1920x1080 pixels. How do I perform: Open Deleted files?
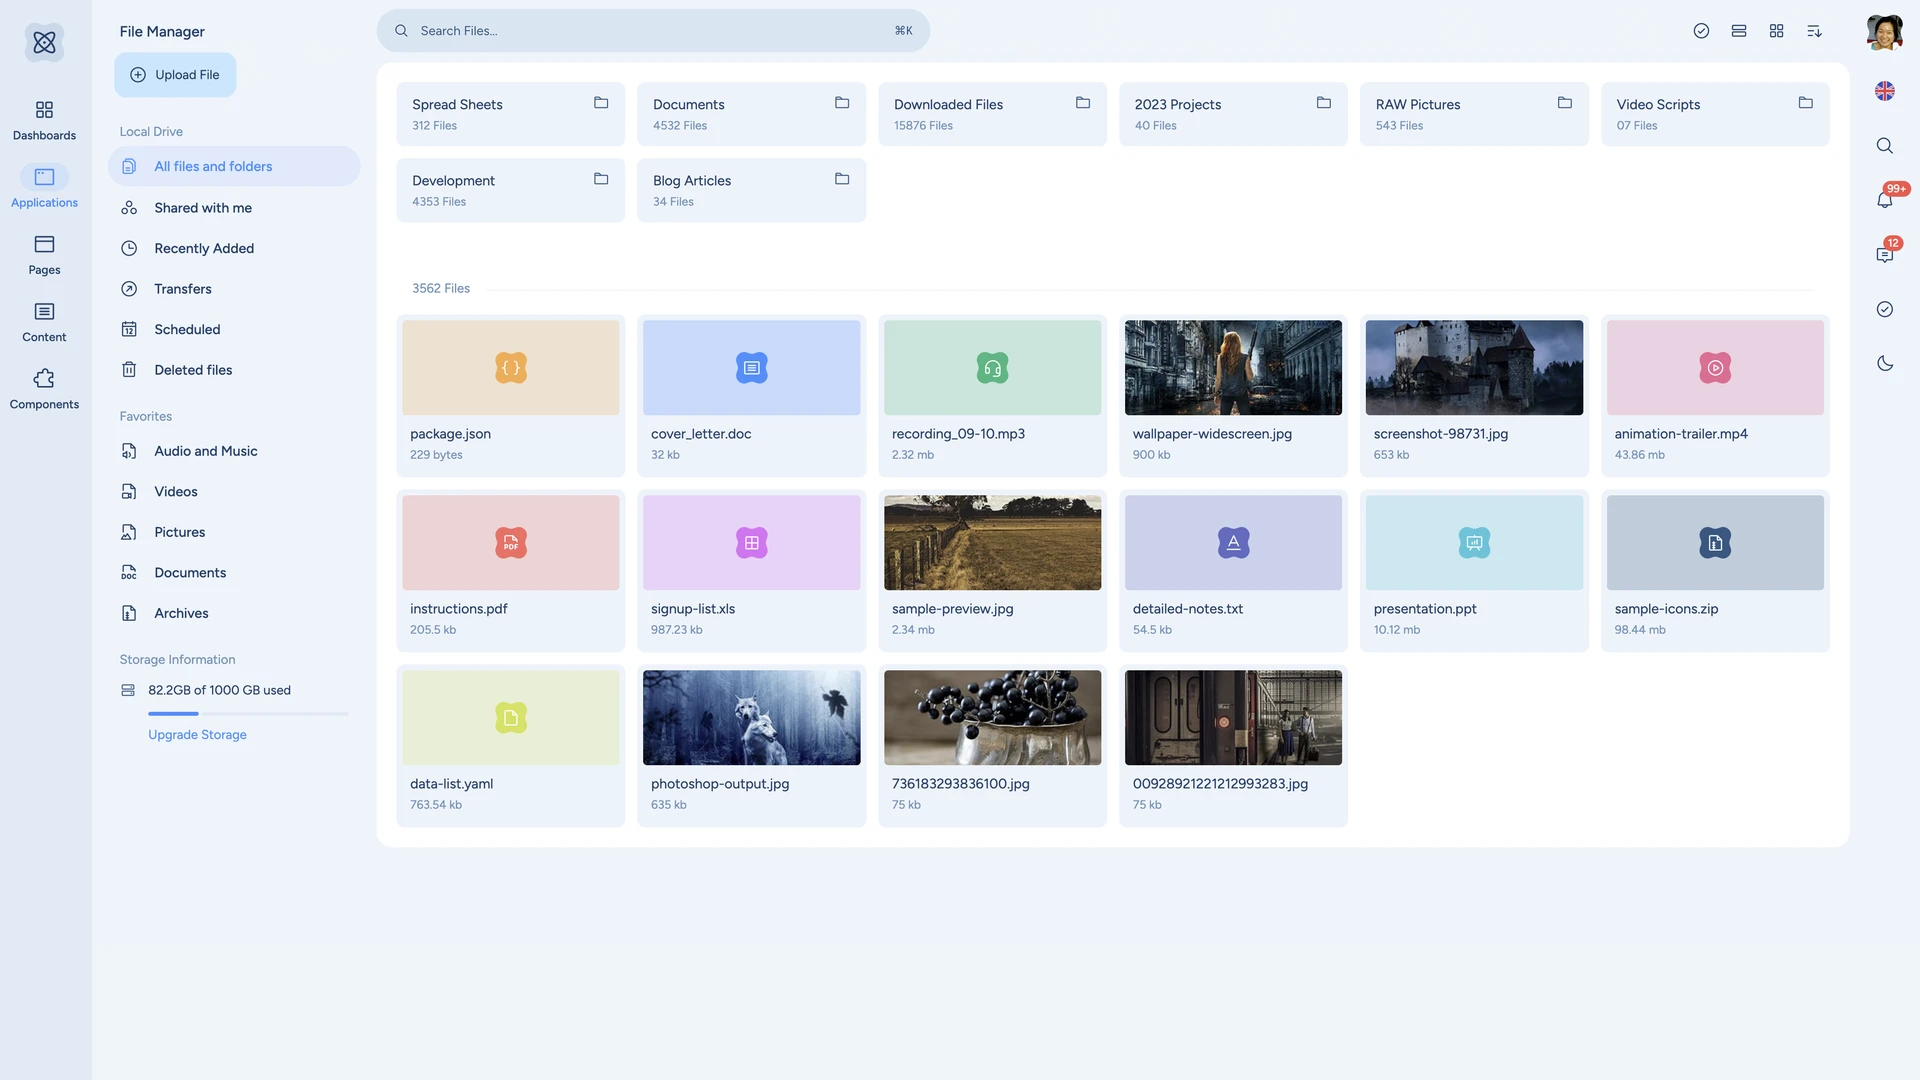point(234,370)
